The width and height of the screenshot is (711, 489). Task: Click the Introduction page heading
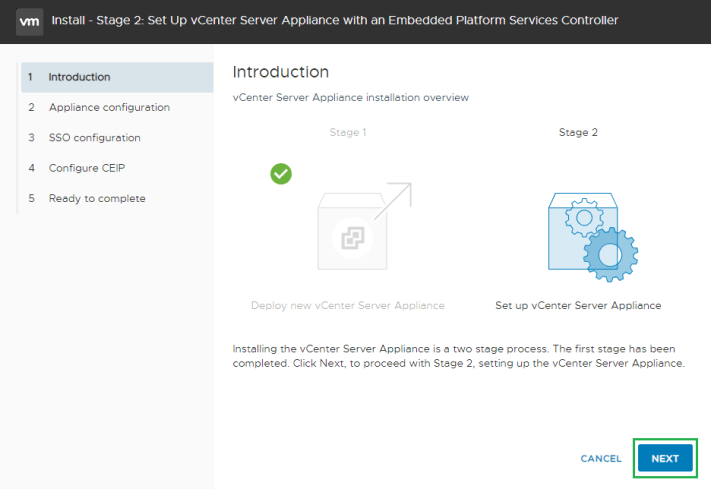[x=280, y=73]
